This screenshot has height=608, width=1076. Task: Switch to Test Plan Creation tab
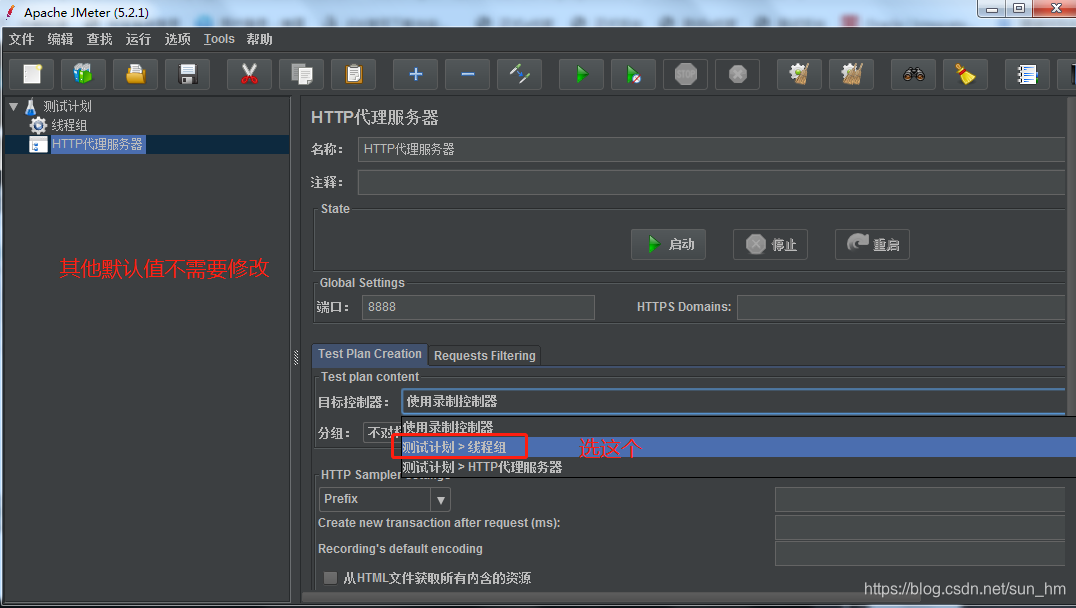(x=370, y=354)
